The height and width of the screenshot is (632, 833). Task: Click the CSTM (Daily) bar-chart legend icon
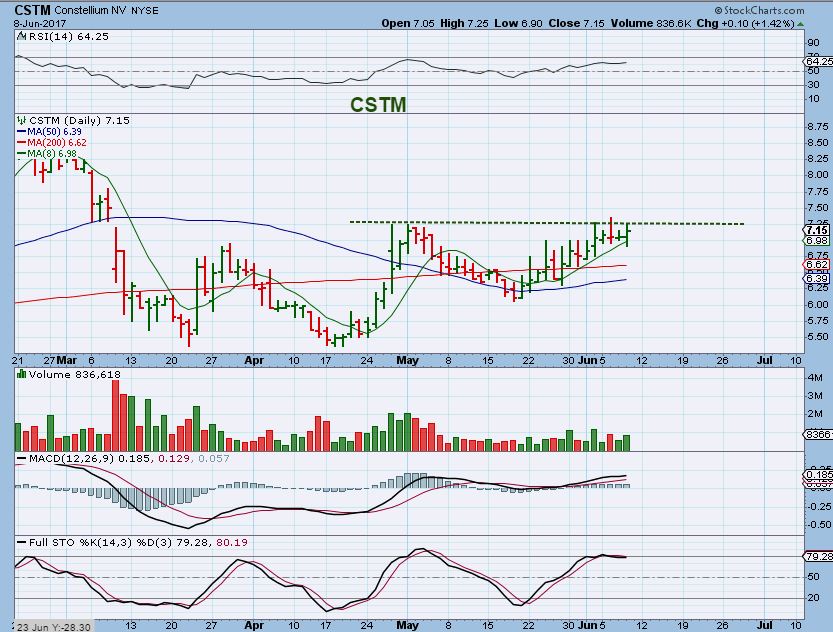21,121
